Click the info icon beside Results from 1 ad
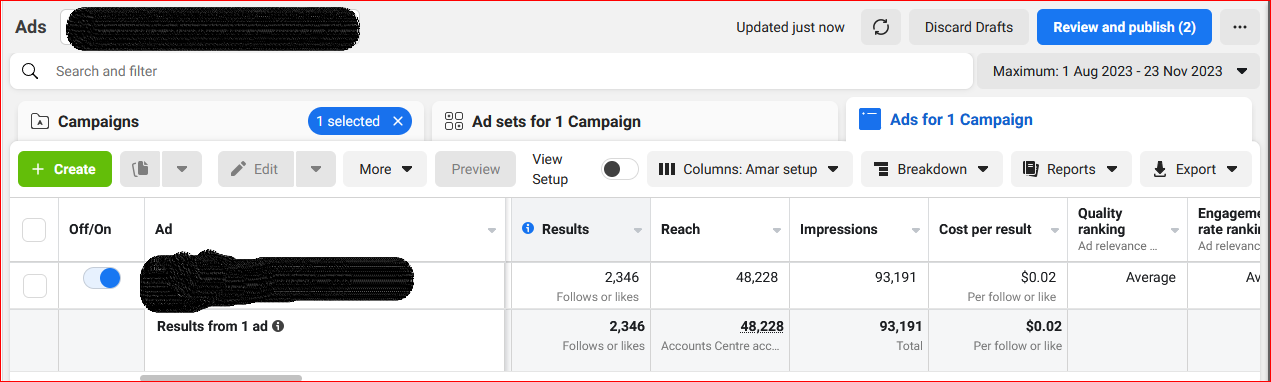This screenshot has width=1271, height=382. (x=278, y=326)
